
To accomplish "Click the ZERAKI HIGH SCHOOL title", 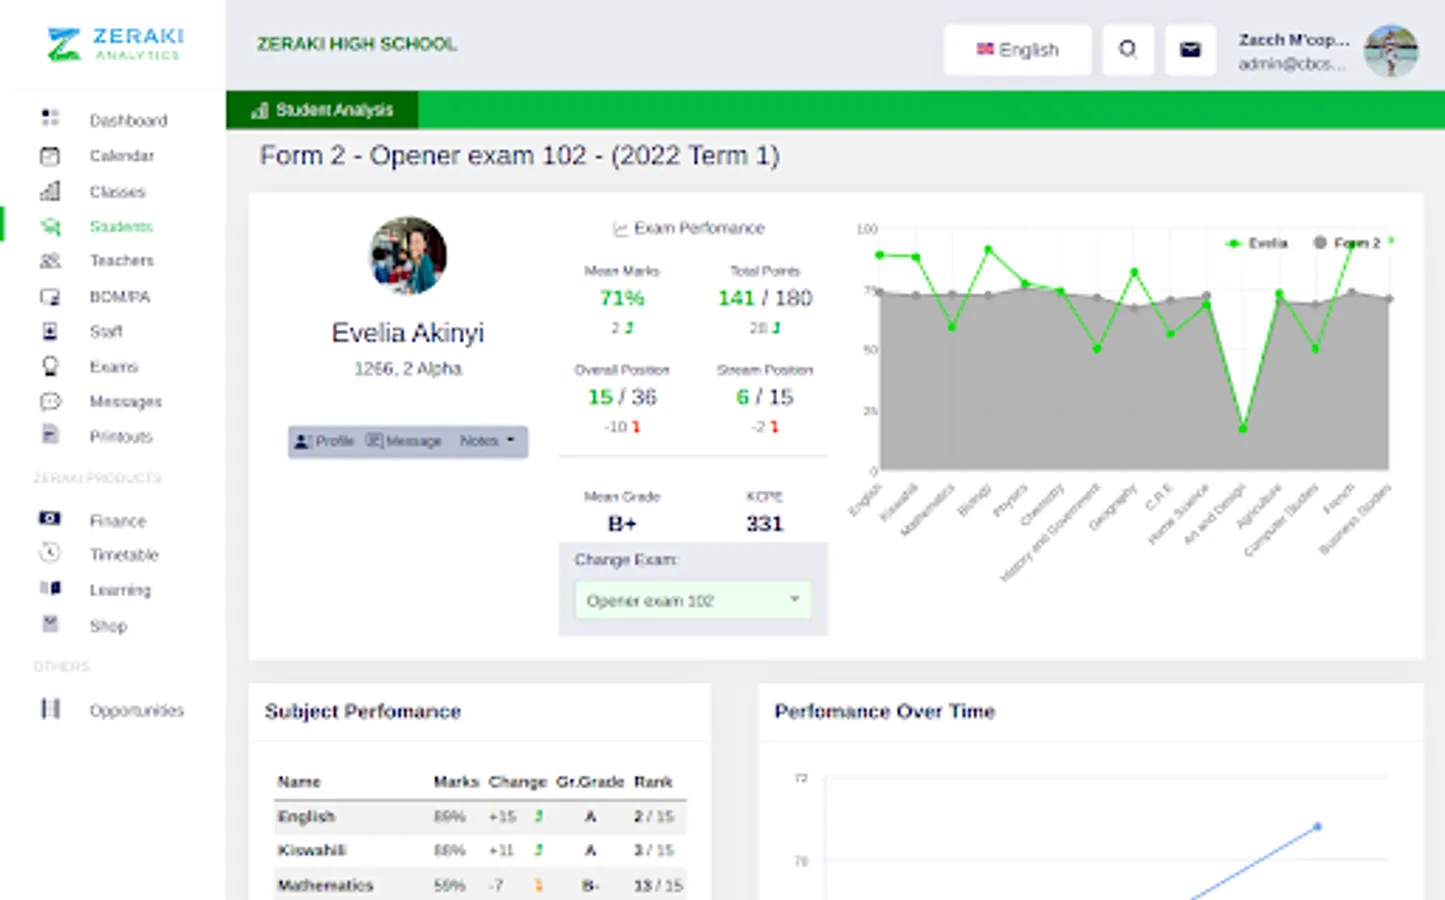I will 357,44.
